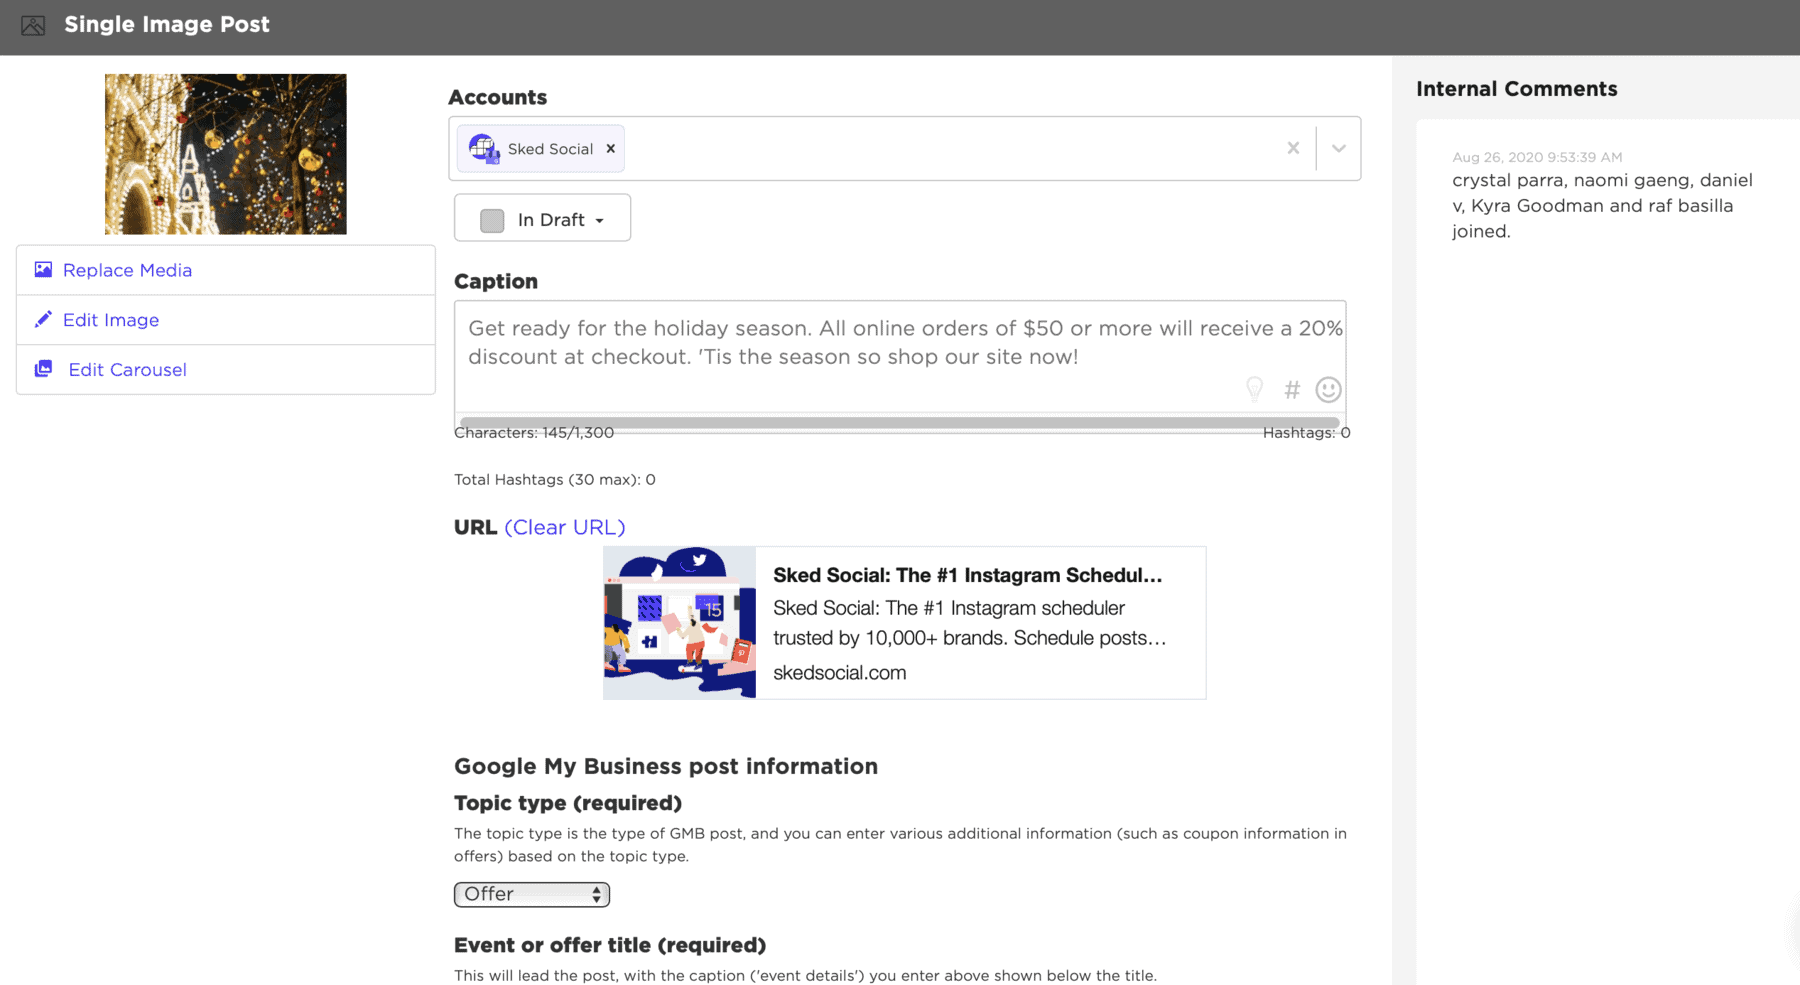This screenshot has height=985, width=1800.
Task: Click the Replace Media picture icon
Action: pyautogui.click(x=43, y=270)
